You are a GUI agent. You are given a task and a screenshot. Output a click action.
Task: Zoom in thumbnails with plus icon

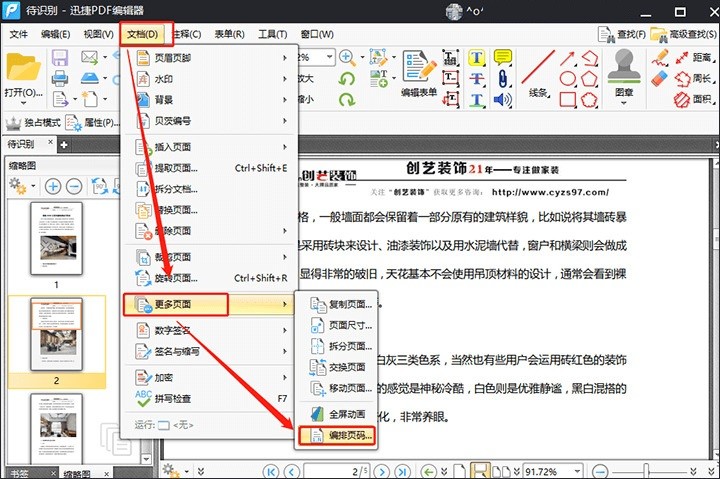click(53, 186)
